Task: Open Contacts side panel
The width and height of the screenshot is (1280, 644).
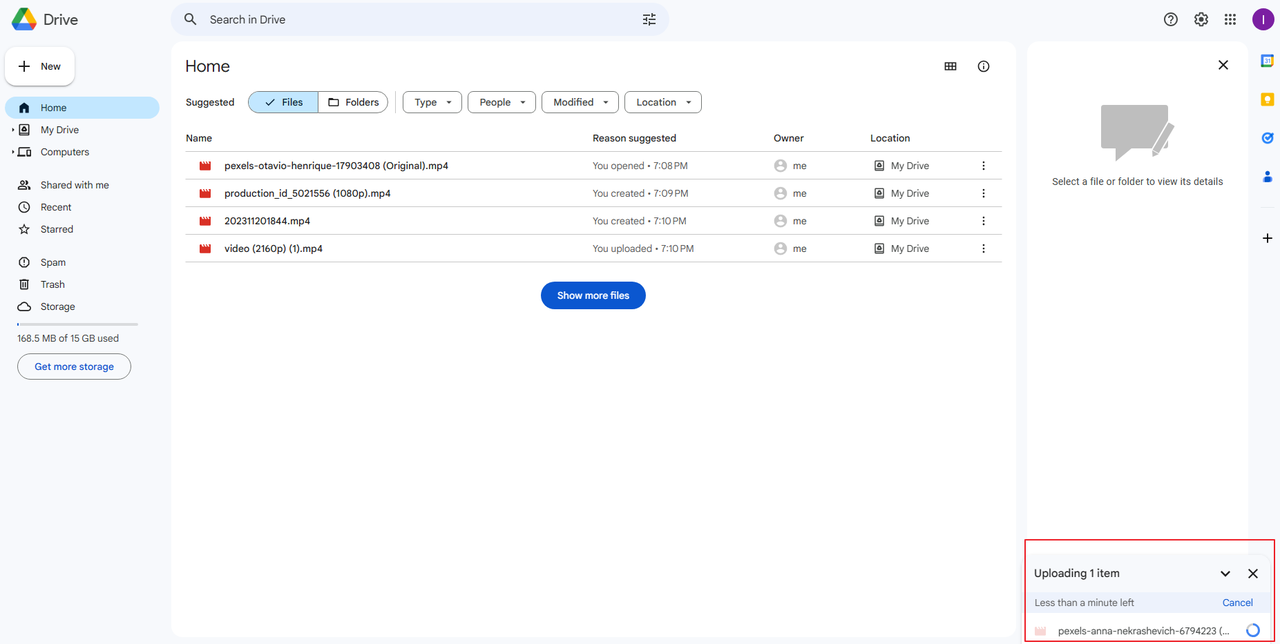Action: click(1267, 177)
